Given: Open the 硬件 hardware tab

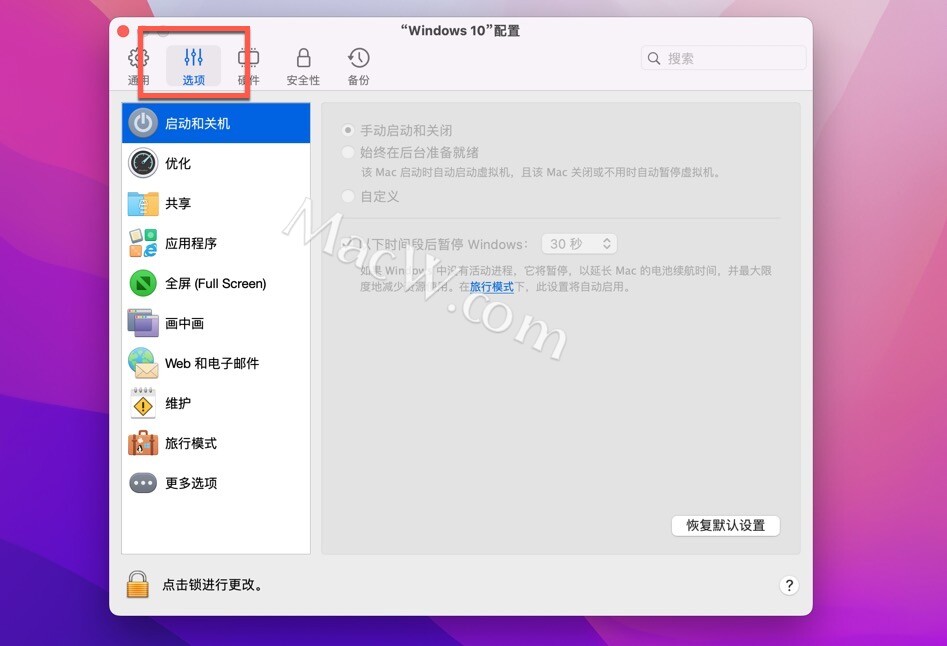Looking at the screenshot, I should [x=248, y=66].
